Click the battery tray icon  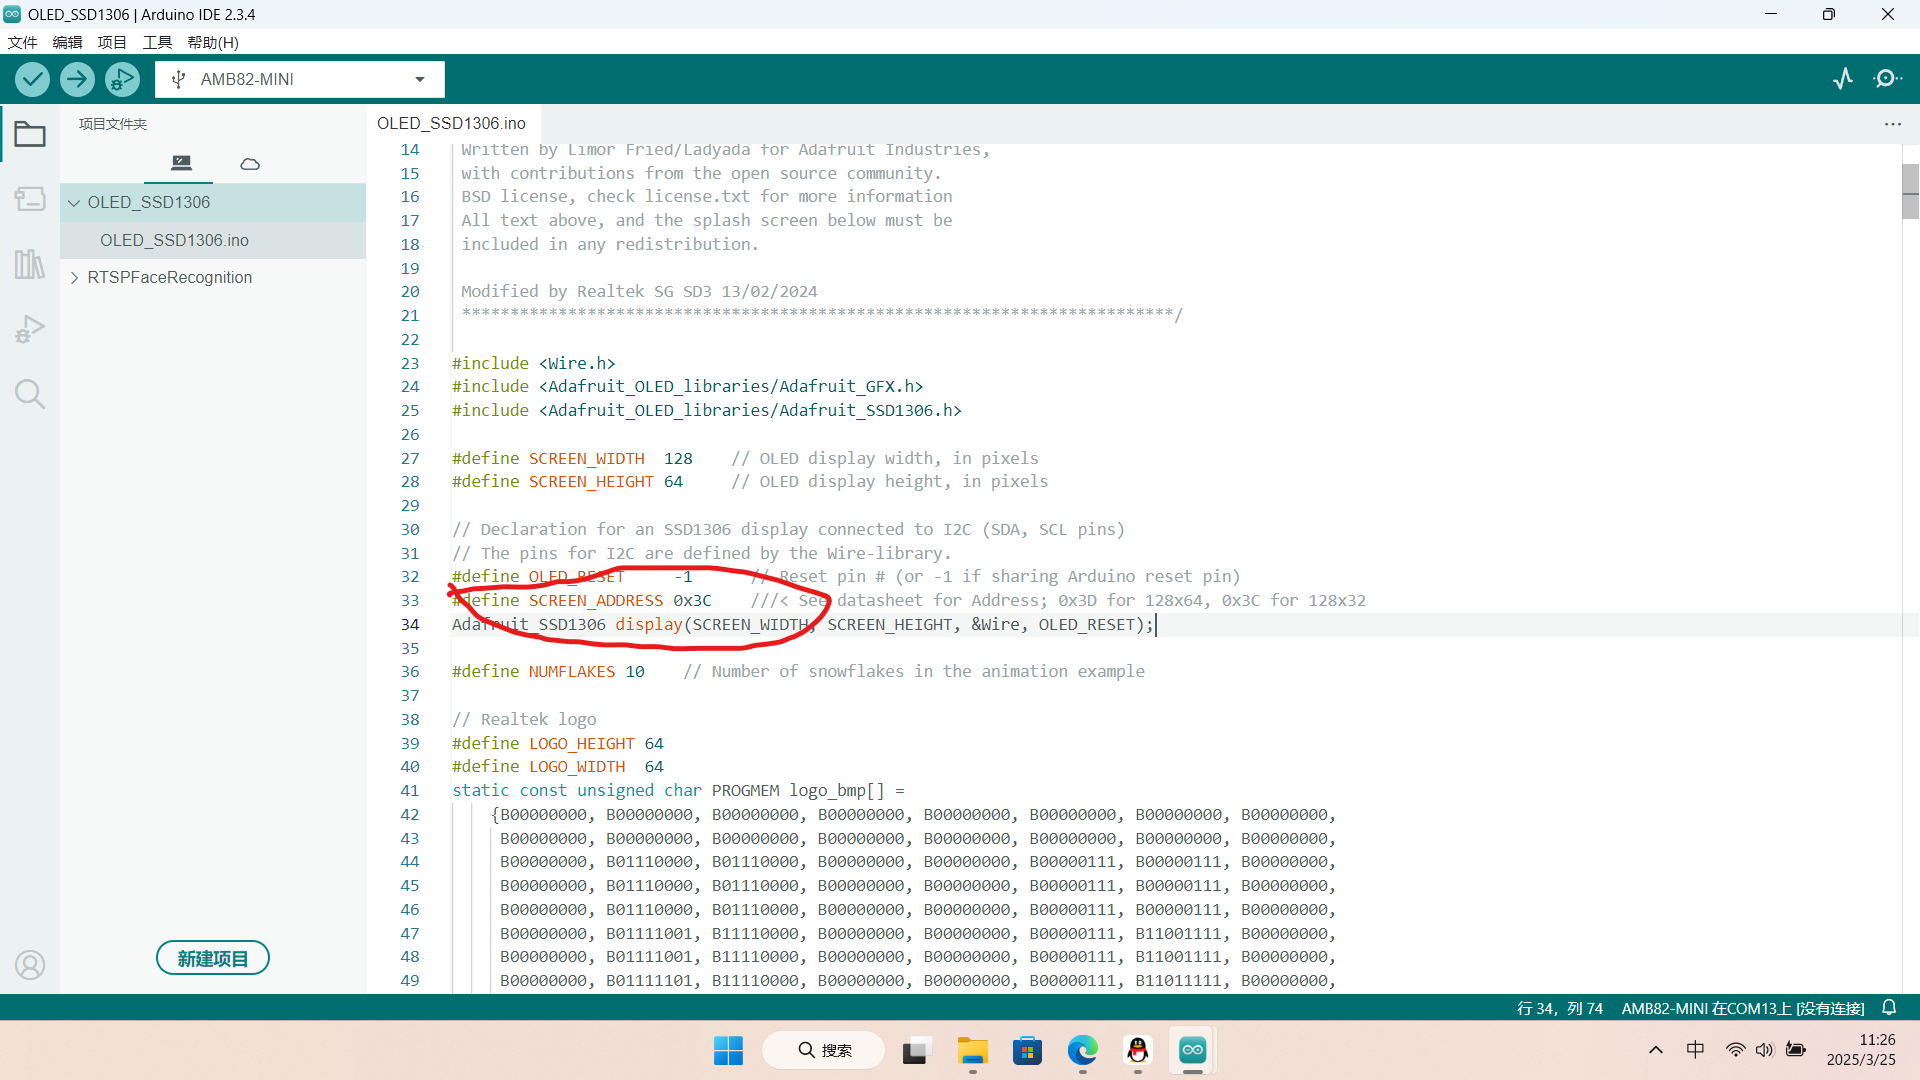click(1796, 1049)
